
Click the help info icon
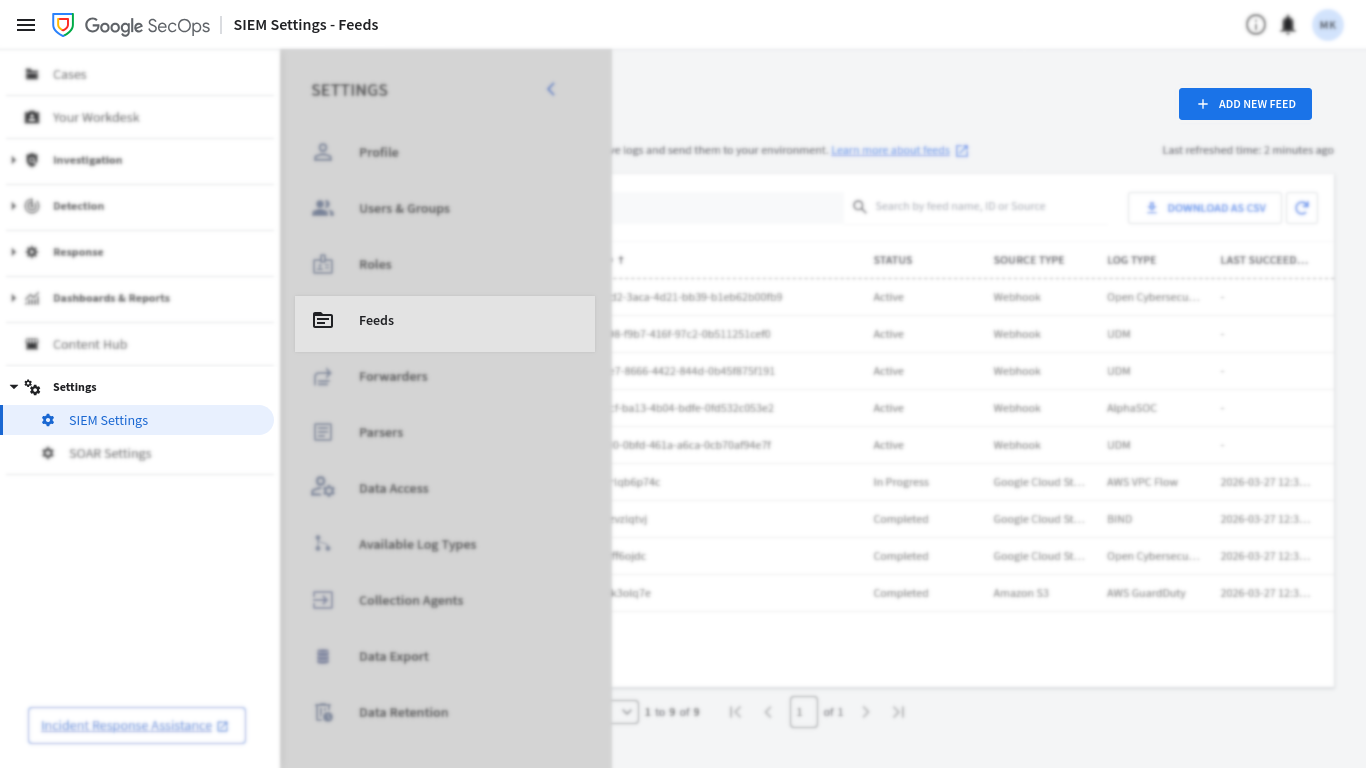[1256, 24]
